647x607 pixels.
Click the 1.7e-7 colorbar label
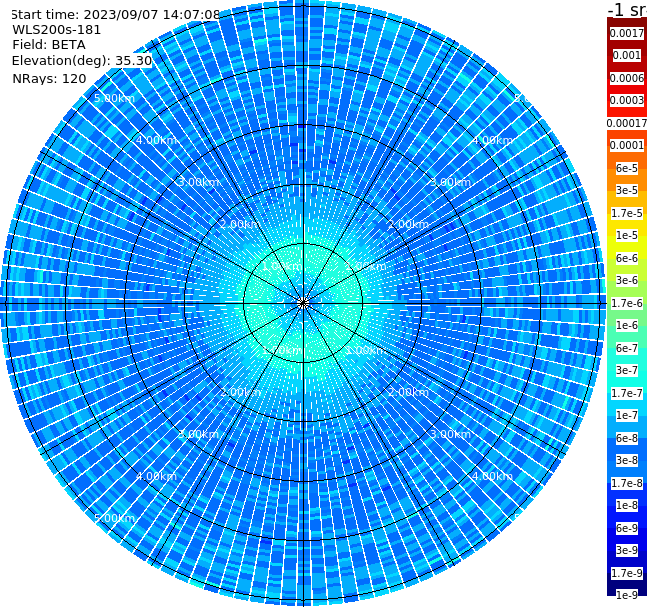[x=627, y=393]
